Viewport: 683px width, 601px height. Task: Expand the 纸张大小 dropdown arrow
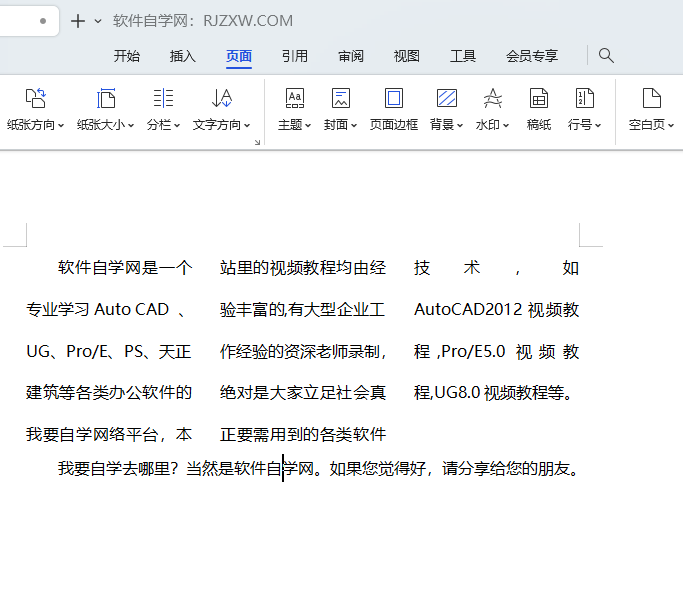131,125
